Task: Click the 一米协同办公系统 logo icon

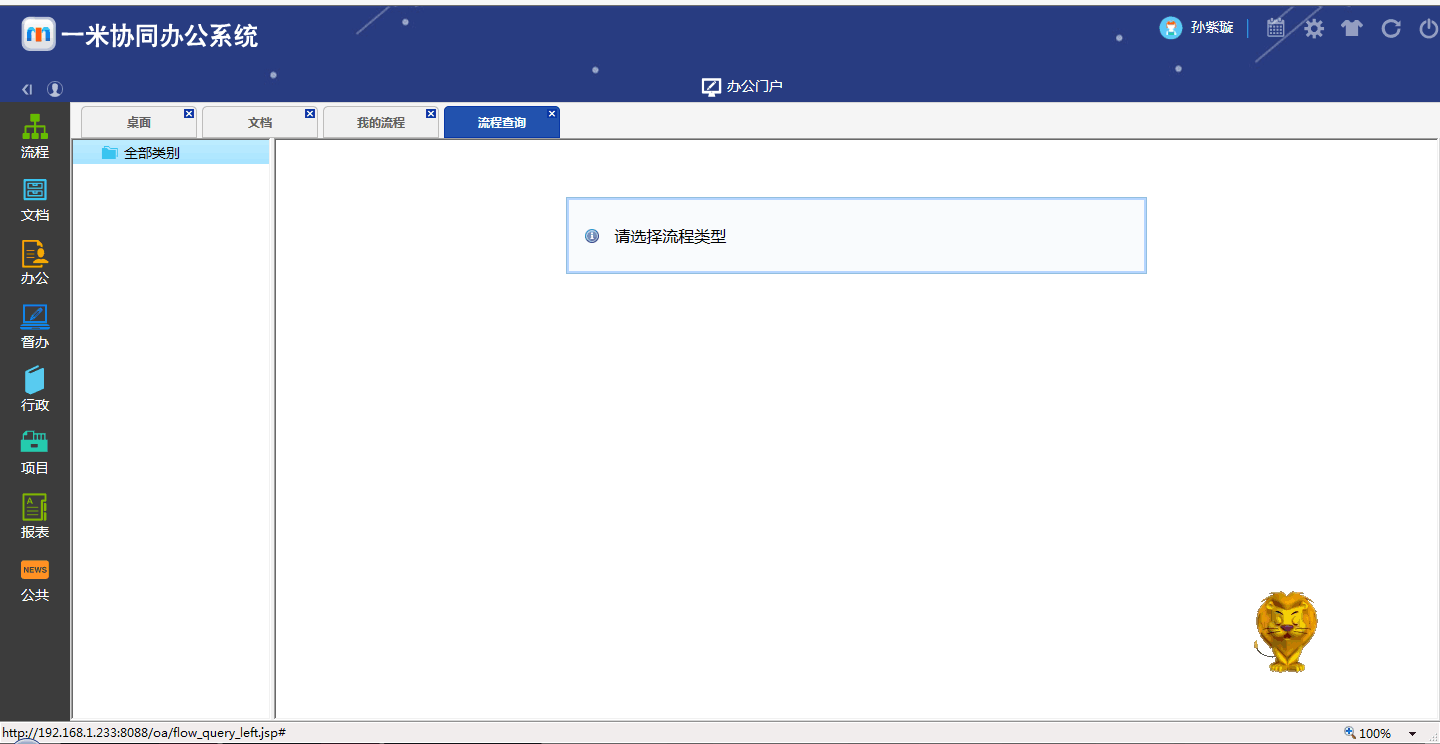Action: (x=38, y=34)
